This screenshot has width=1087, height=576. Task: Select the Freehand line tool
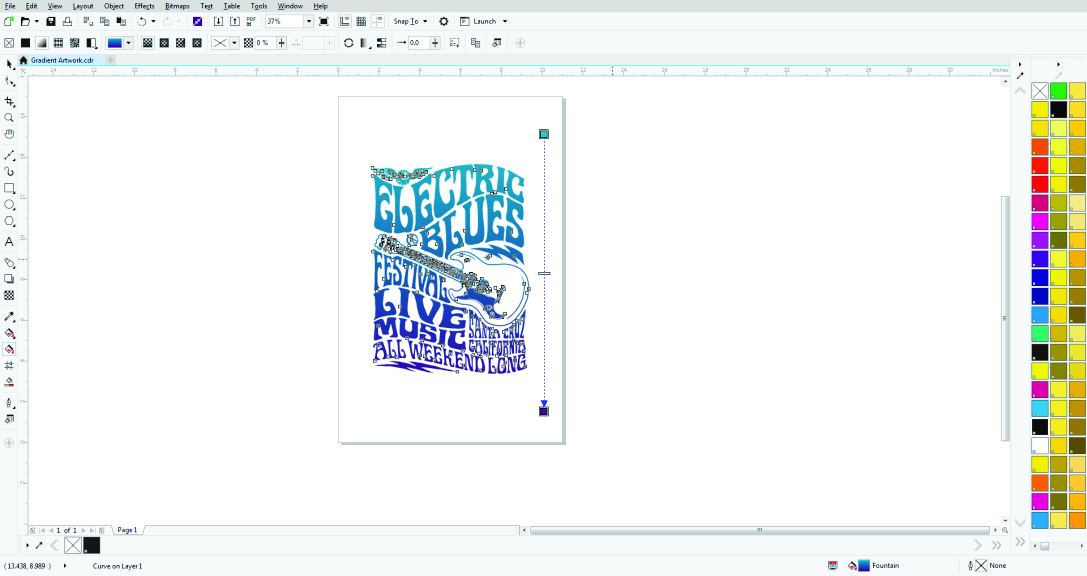click(9, 155)
